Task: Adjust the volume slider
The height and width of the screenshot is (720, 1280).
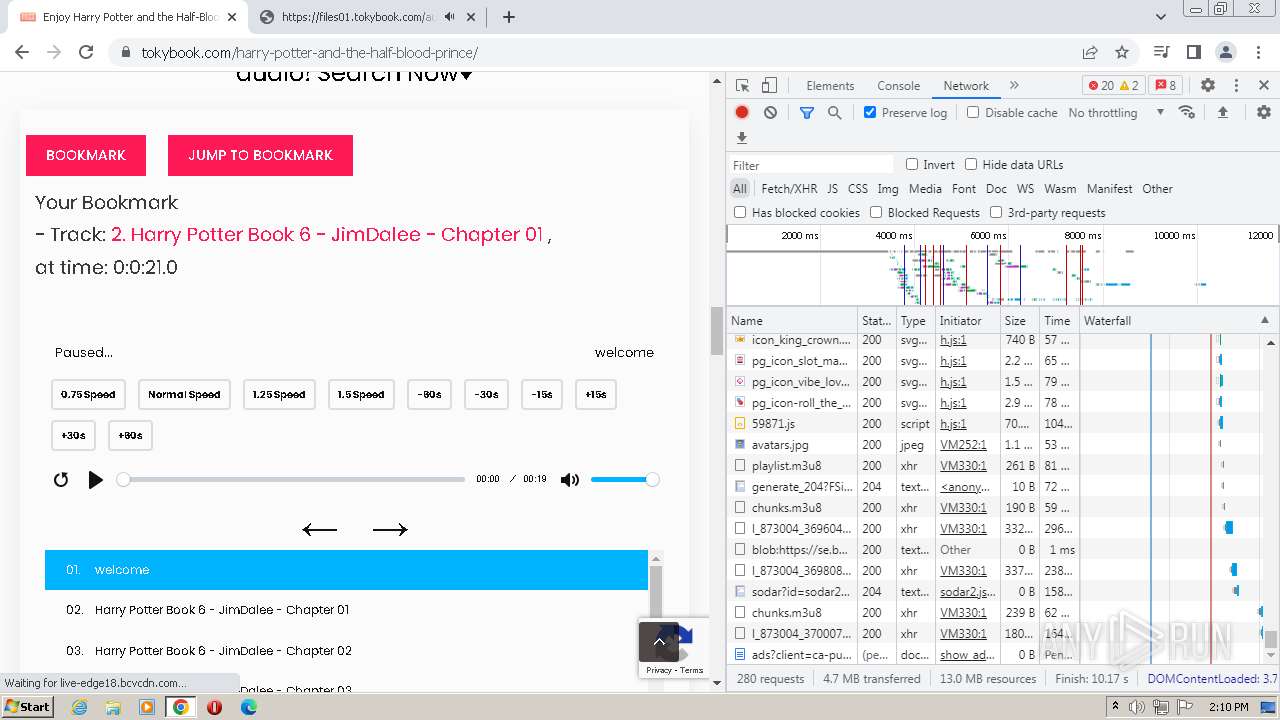Action: 625,480
